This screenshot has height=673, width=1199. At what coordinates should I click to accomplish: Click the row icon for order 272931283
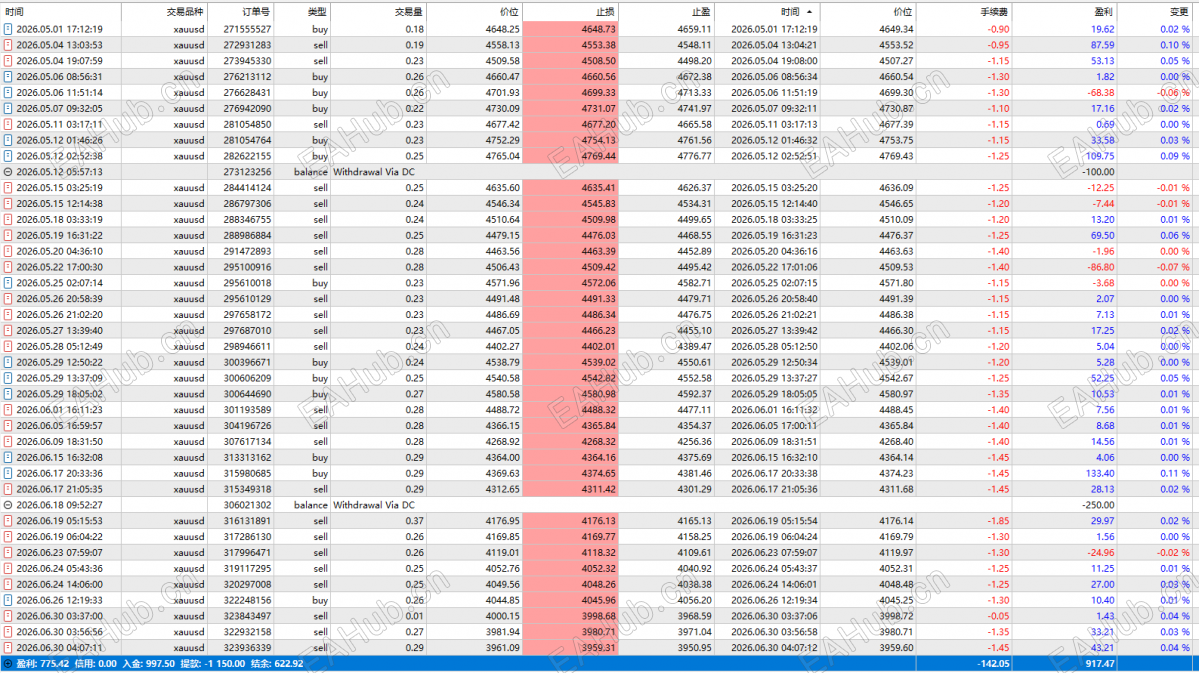pyautogui.click(x=8, y=45)
